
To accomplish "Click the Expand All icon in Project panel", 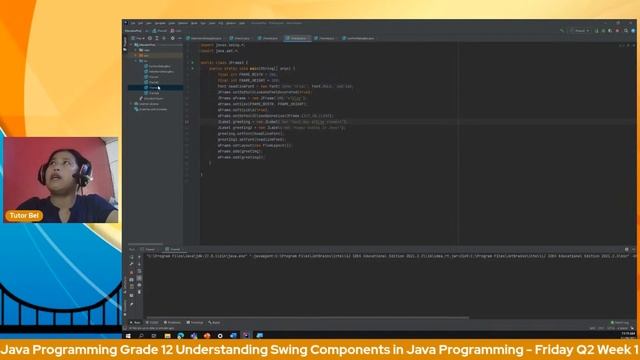I will (x=157, y=38).
